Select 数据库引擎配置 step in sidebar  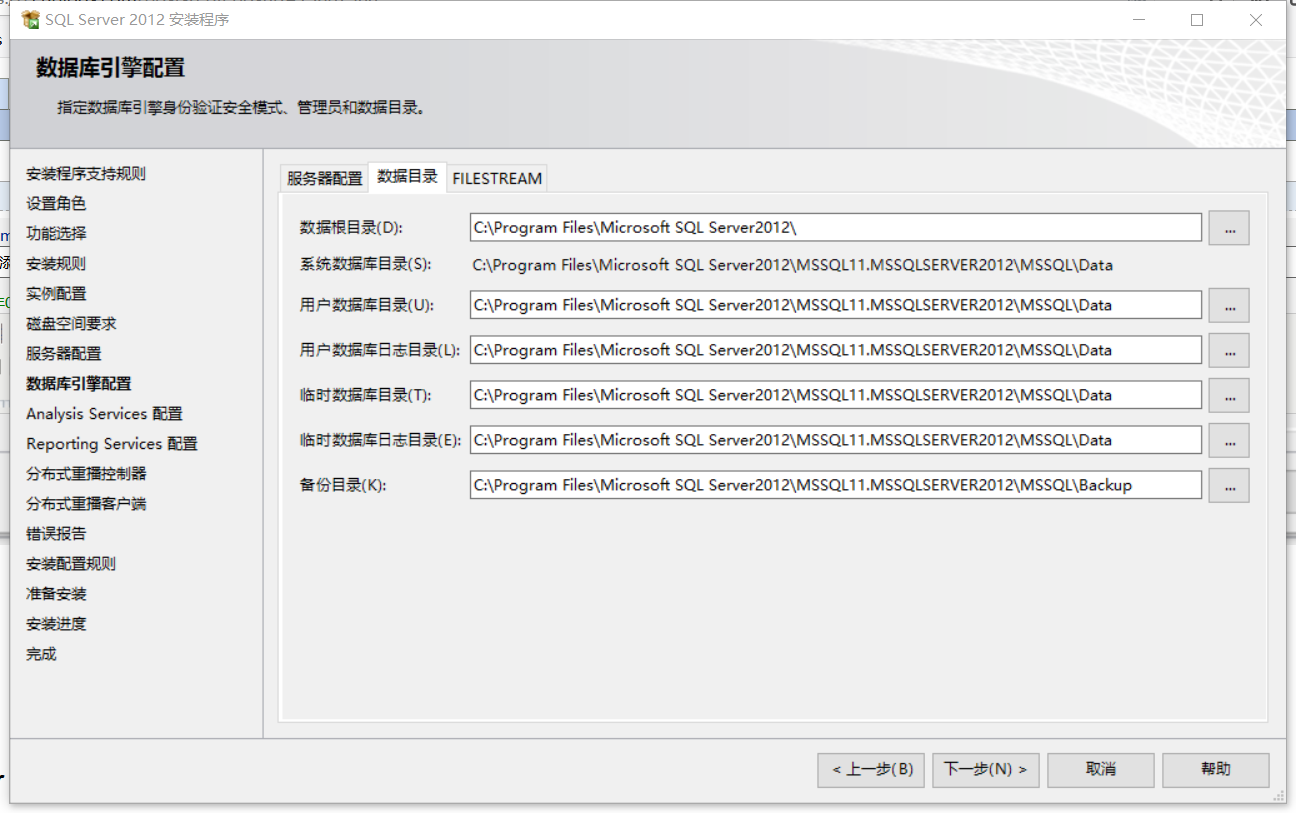pyautogui.click(x=79, y=384)
